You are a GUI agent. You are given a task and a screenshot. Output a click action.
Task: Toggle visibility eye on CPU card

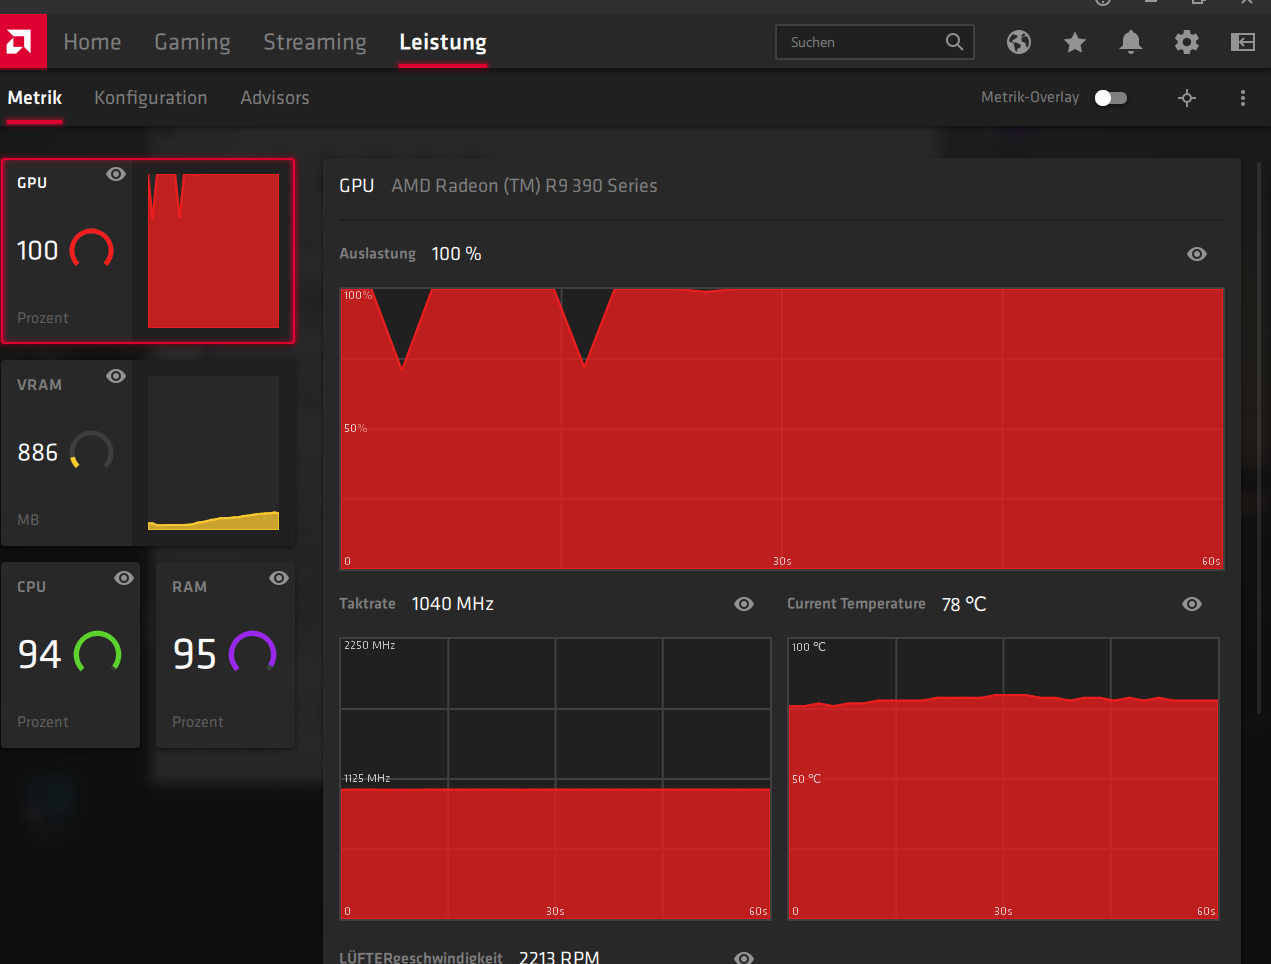click(x=124, y=578)
